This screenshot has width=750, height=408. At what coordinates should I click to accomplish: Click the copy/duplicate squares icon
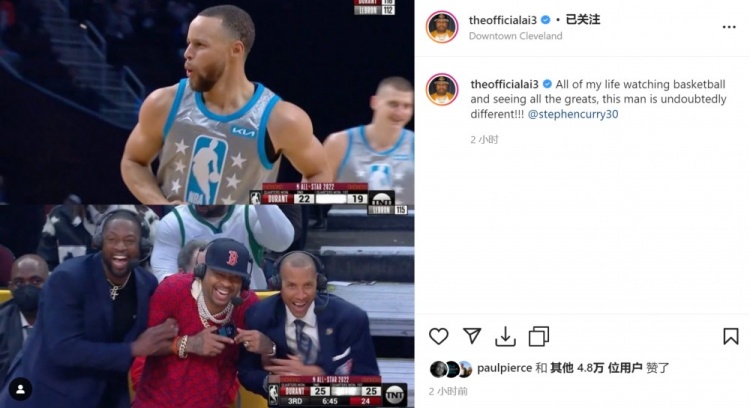coord(539,336)
